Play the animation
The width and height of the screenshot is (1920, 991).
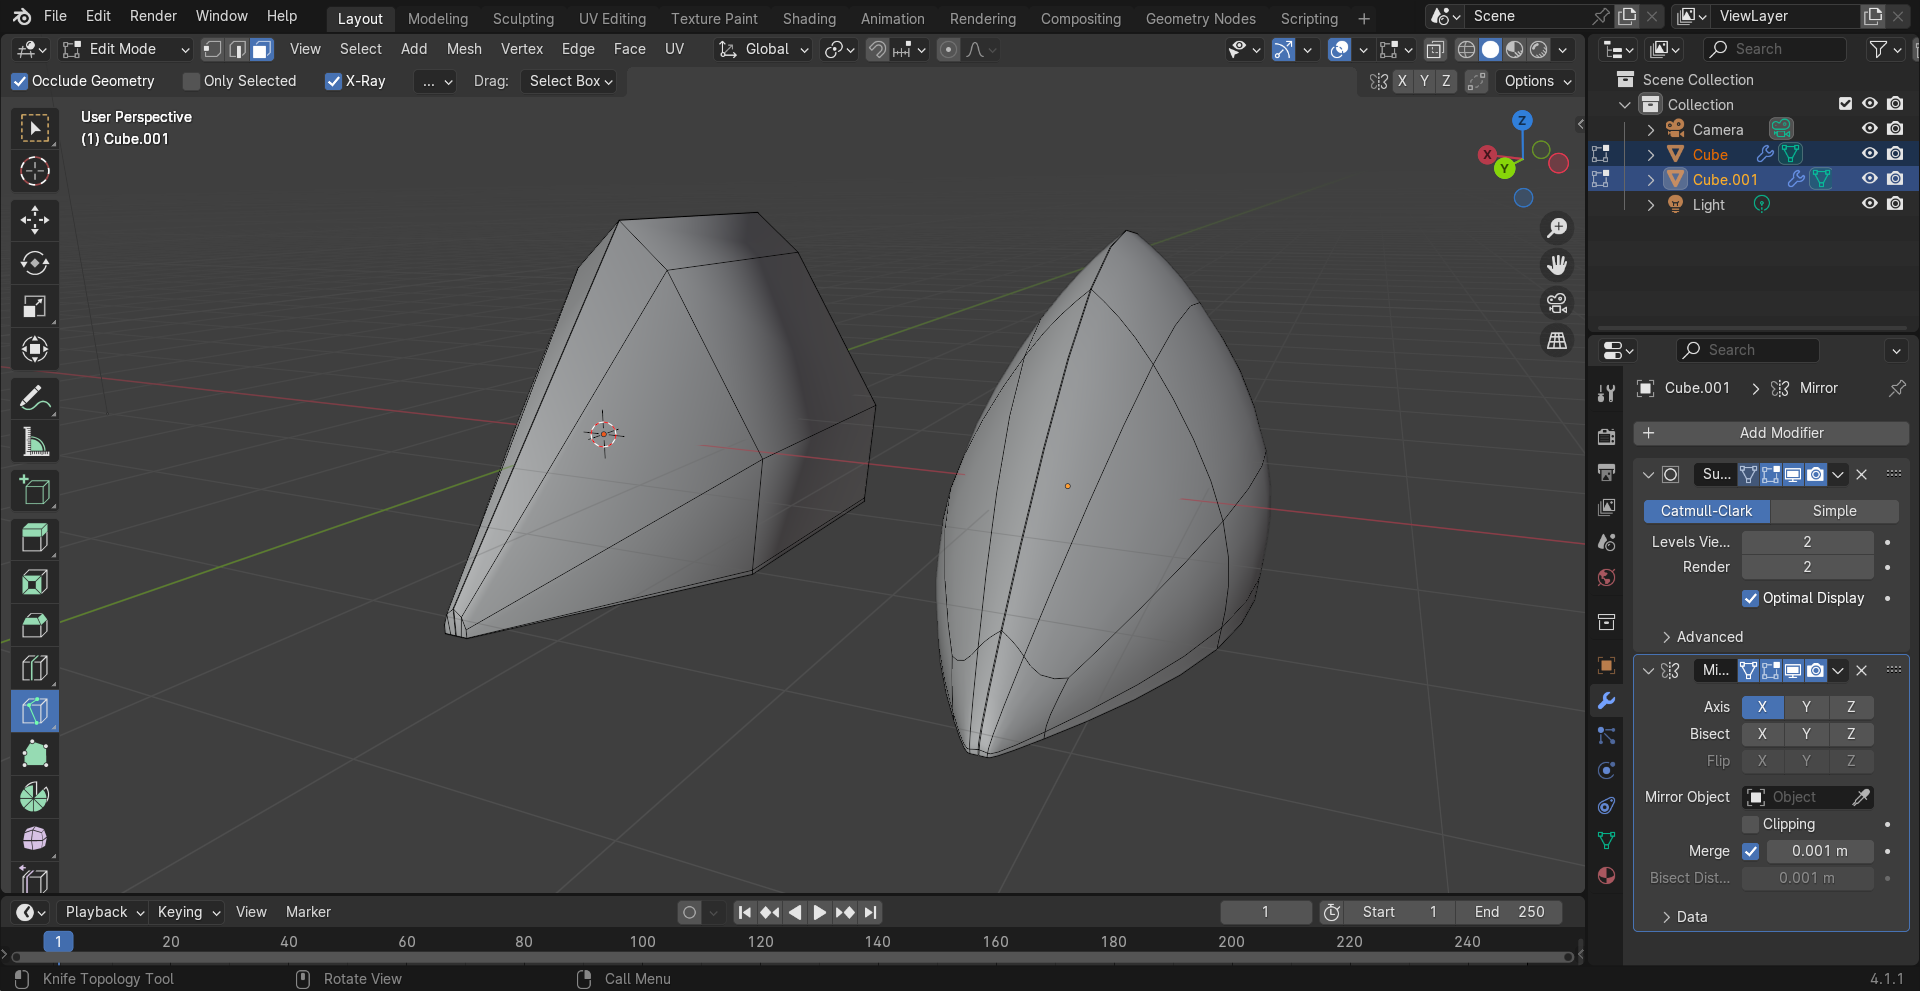coord(819,912)
